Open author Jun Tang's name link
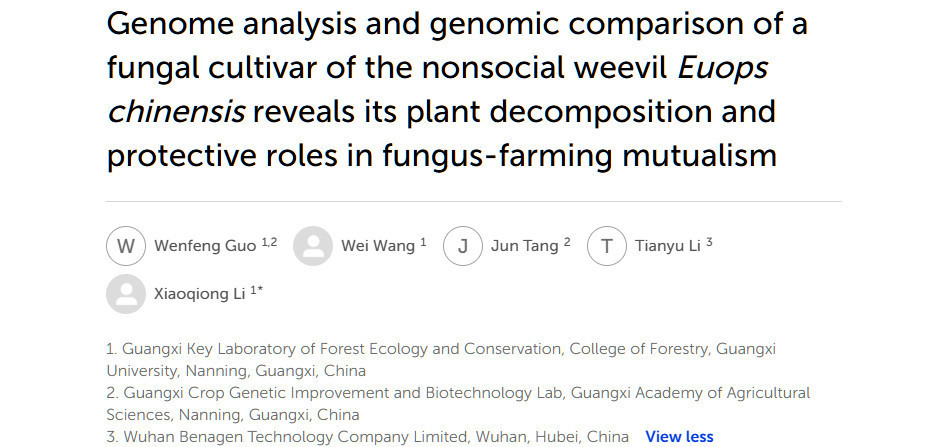The width and height of the screenshot is (946, 447). pyautogui.click(x=524, y=246)
